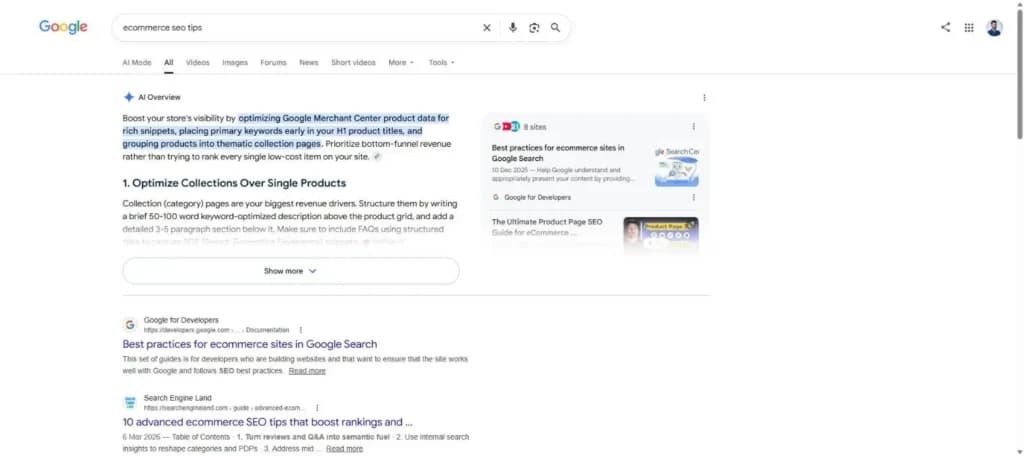Viewport: 1024px width, 456px height.
Task: Start voice search with the microphone icon
Action: [x=513, y=27]
